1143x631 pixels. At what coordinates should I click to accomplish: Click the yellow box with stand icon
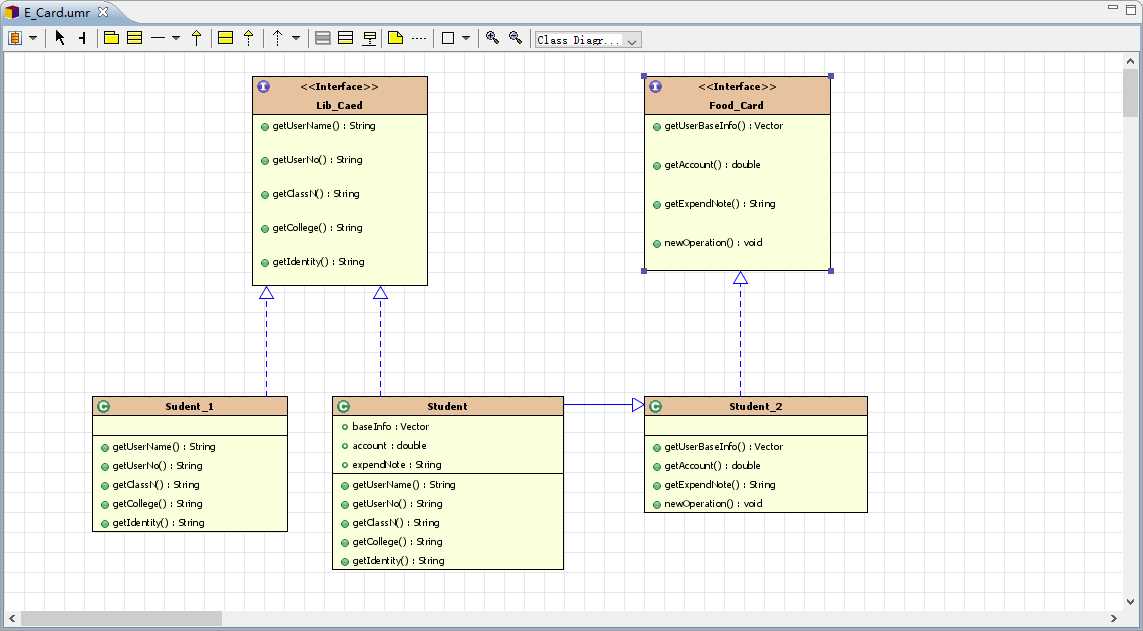(x=370, y=39)
